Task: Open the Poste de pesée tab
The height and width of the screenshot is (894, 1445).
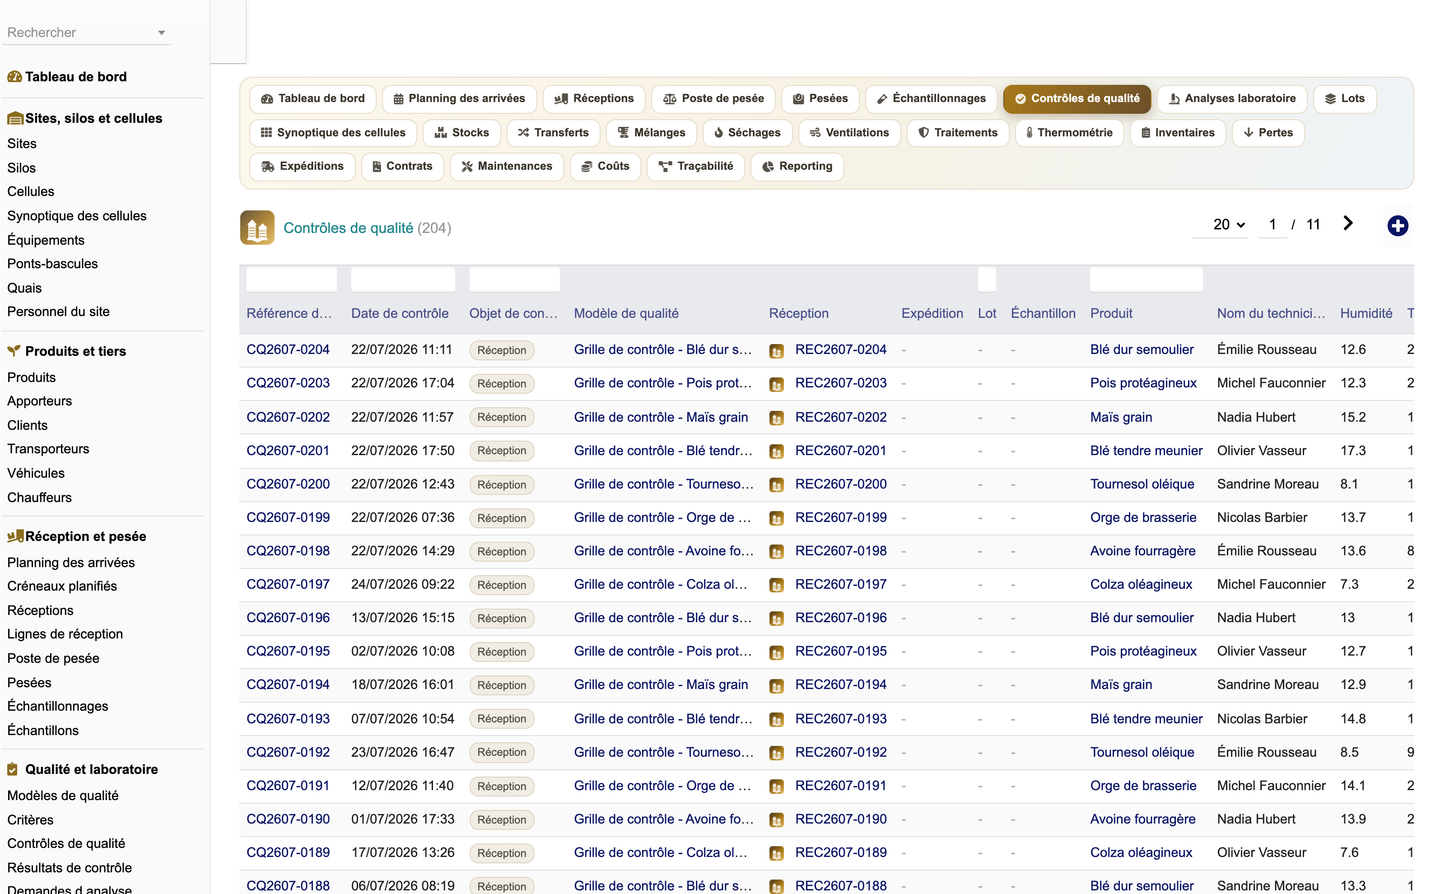Action: [x=714, y=99]
